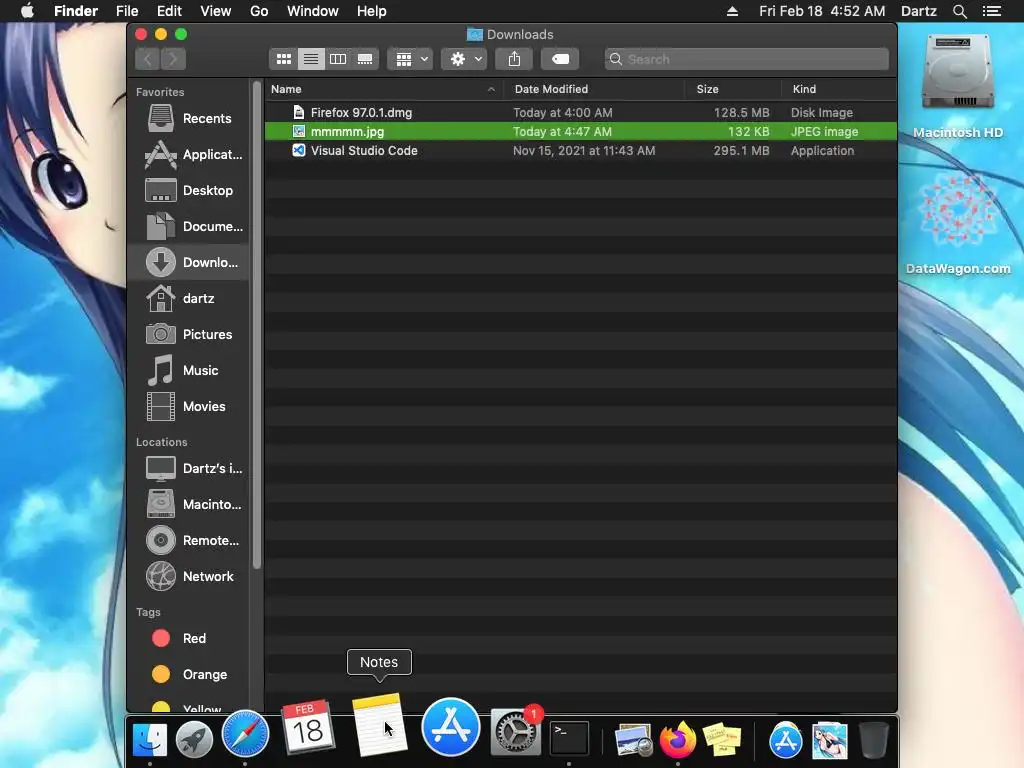Open Network under Locations
Image resolution: width=1024 pixels, height=768 pixels.
coord(189,576)
